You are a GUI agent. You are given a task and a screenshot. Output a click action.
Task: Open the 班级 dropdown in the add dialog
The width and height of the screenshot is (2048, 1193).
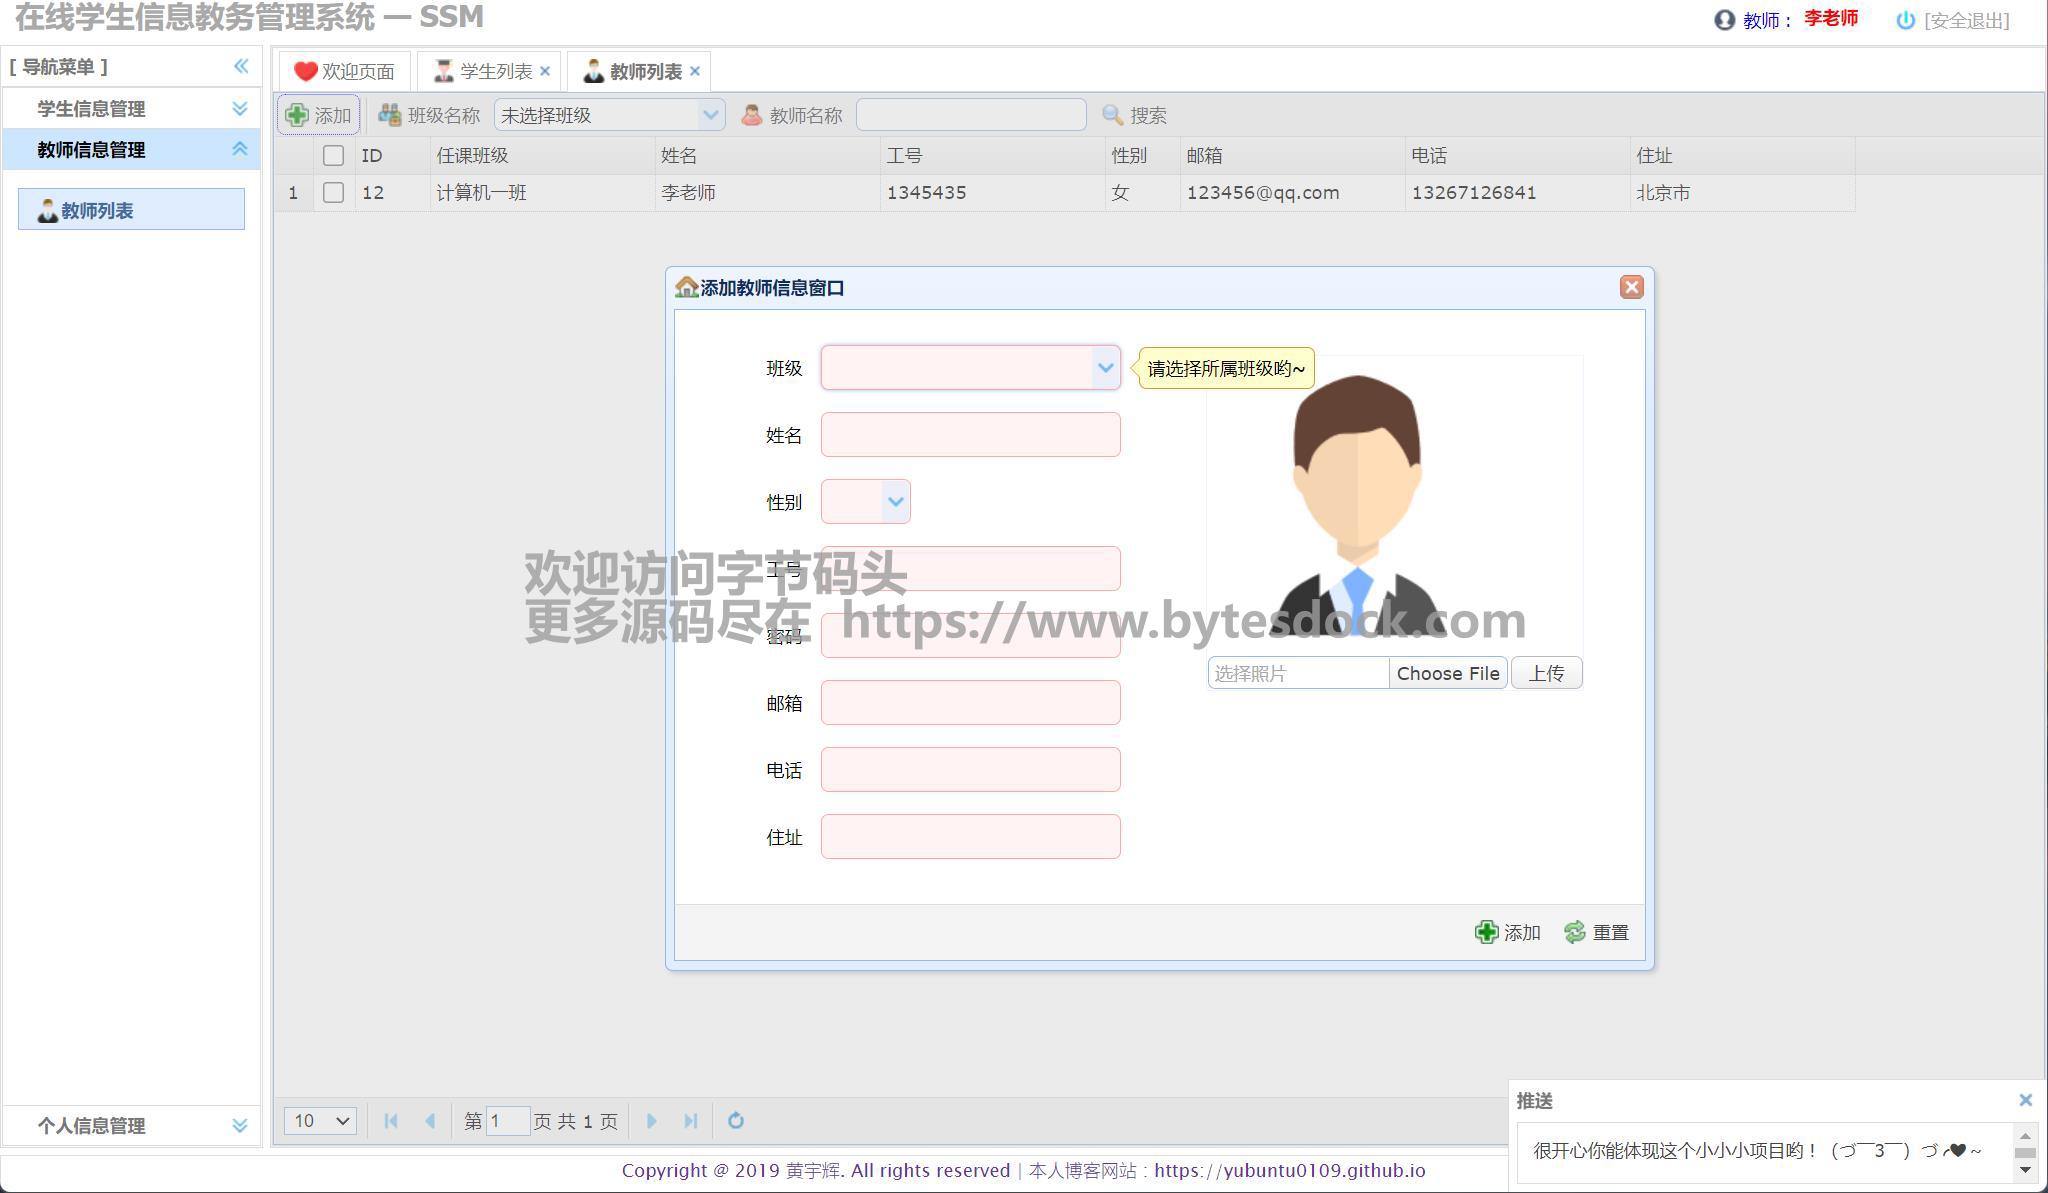pos(1105,368)
